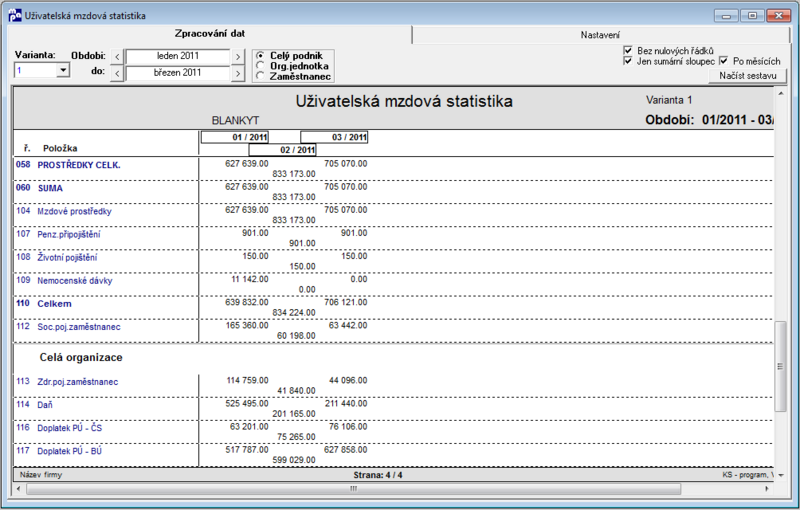Click row PROSTŘEDKY CELK.
Viewport: 800px width, 510px height.
point(393,169)
